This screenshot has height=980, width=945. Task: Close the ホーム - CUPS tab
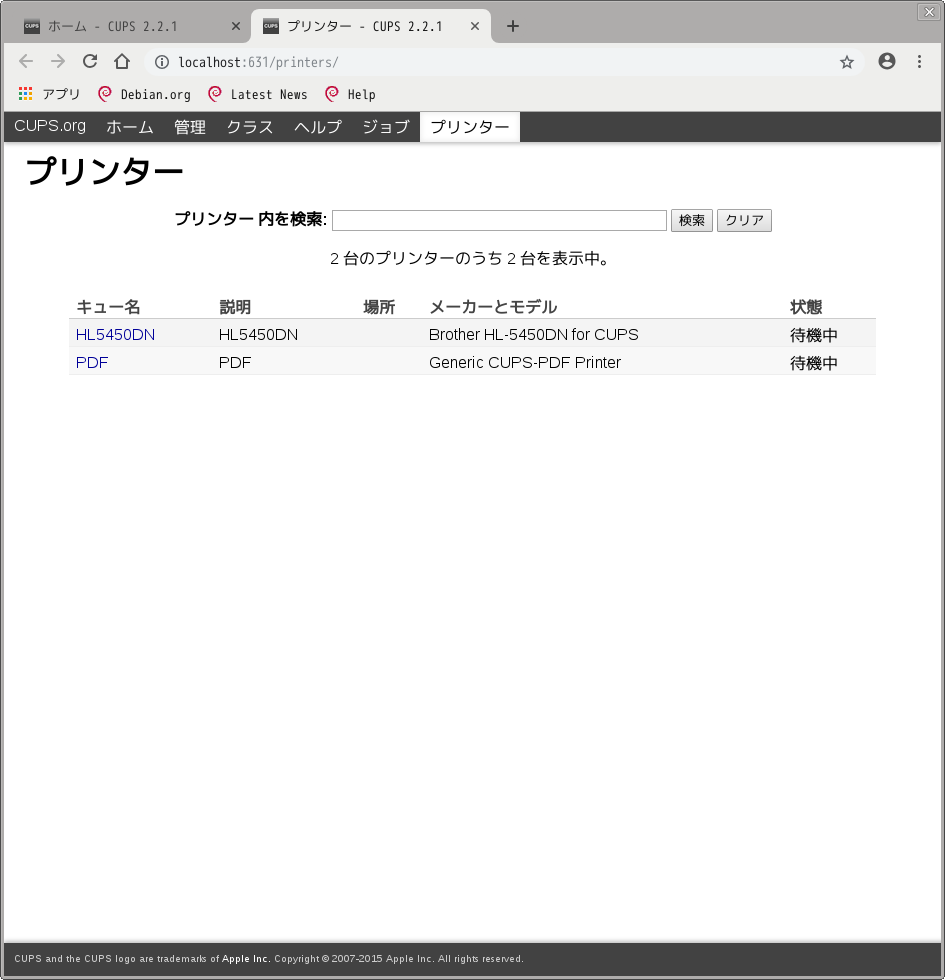[236, 26]
